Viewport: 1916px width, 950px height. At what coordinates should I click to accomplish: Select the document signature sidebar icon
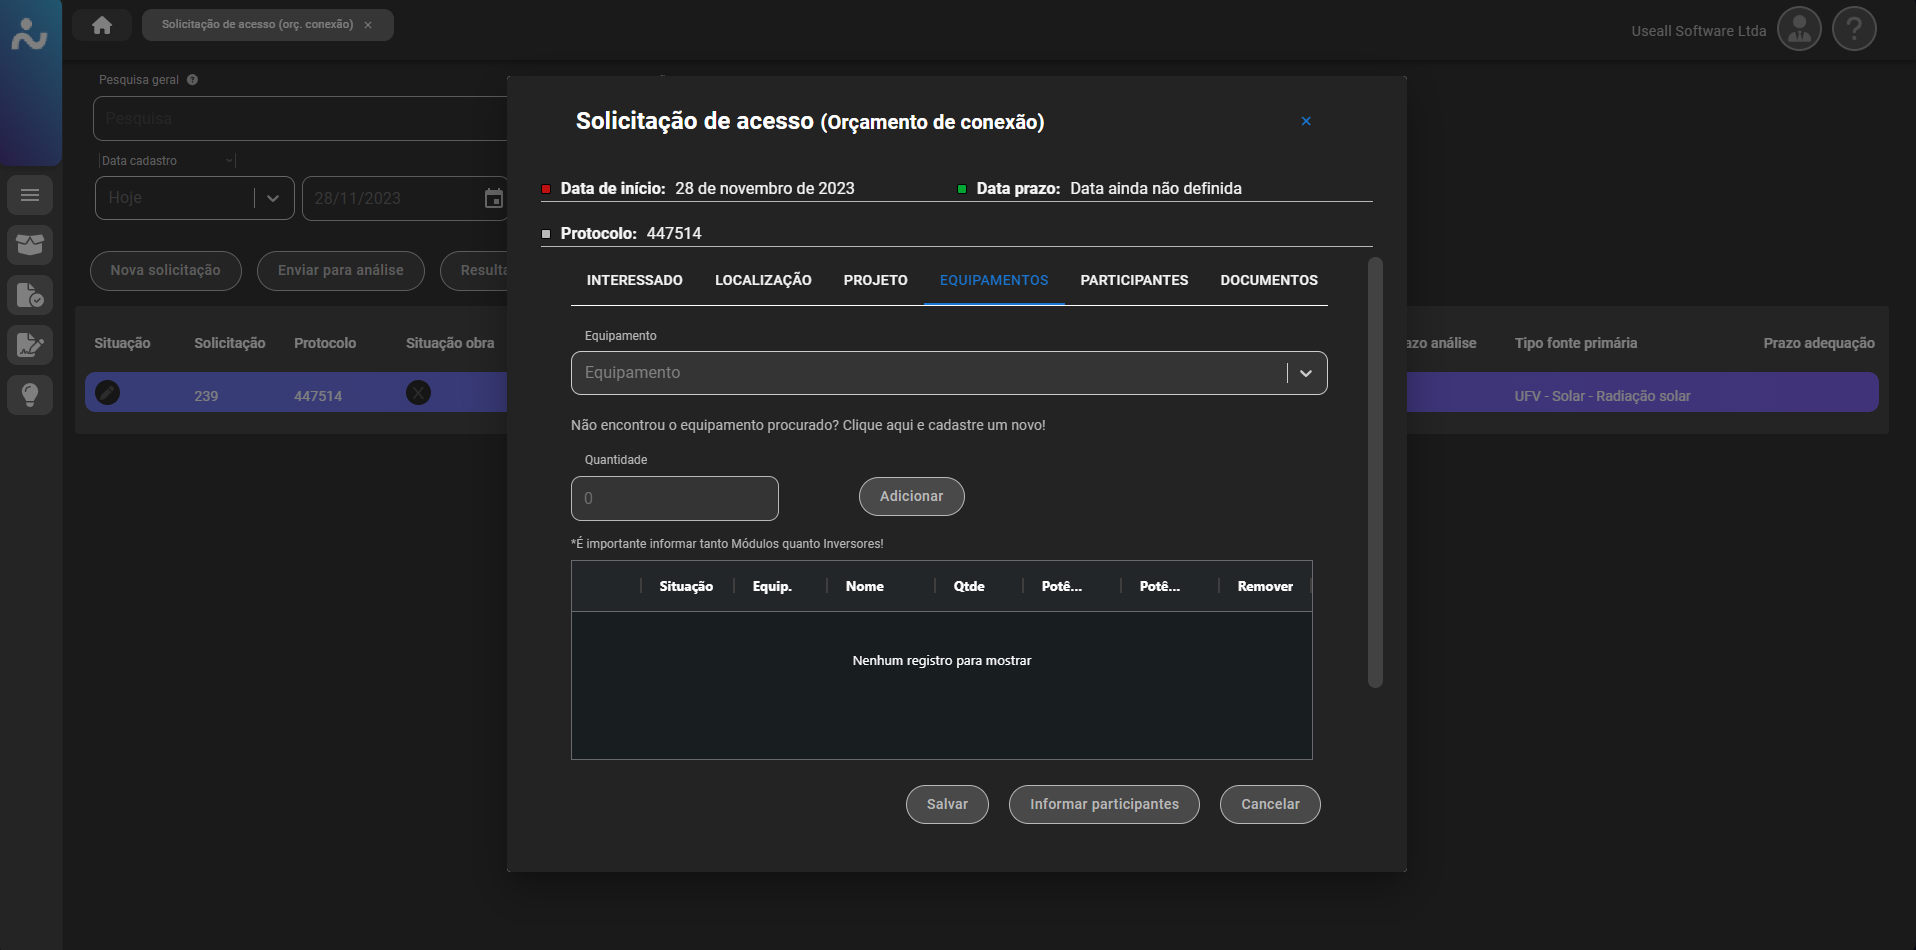(30, 345)
